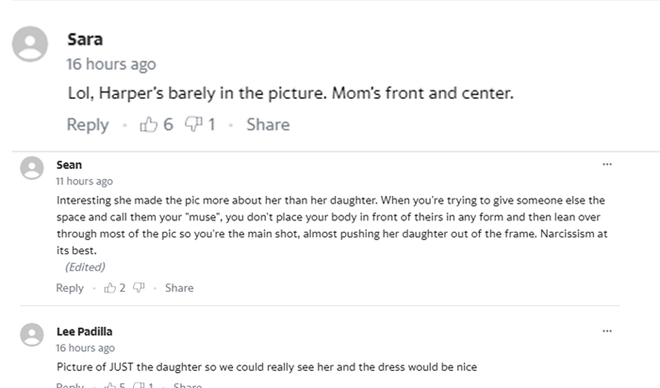Open more options menu on Sean's comment

(x=607, y=164)
